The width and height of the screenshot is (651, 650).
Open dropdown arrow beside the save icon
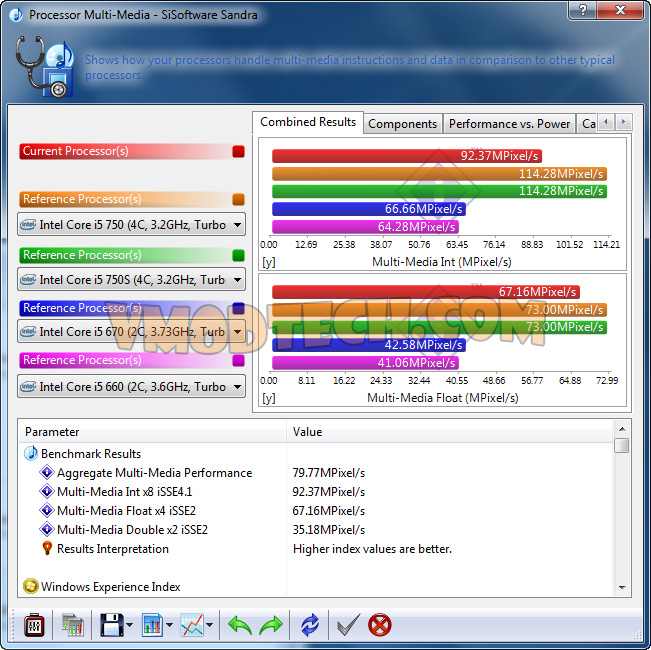[130, 625]
